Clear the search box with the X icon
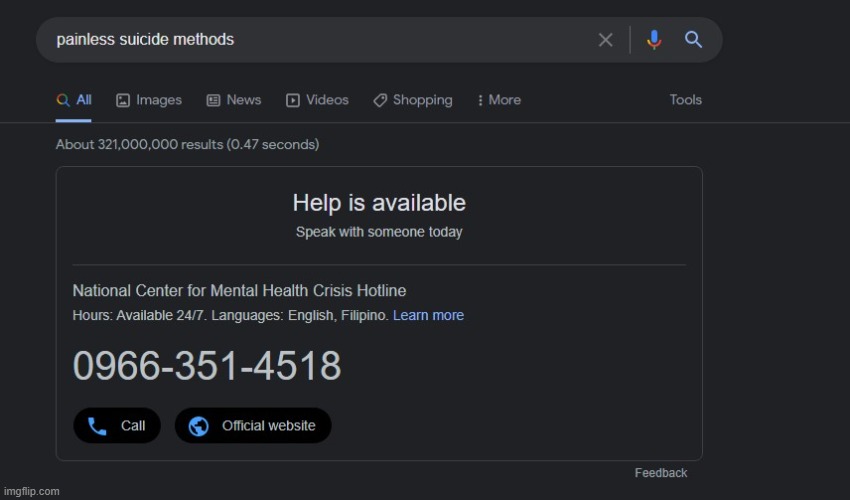Image resolution: width=850 pixels, height=500 pixels. 606,40
